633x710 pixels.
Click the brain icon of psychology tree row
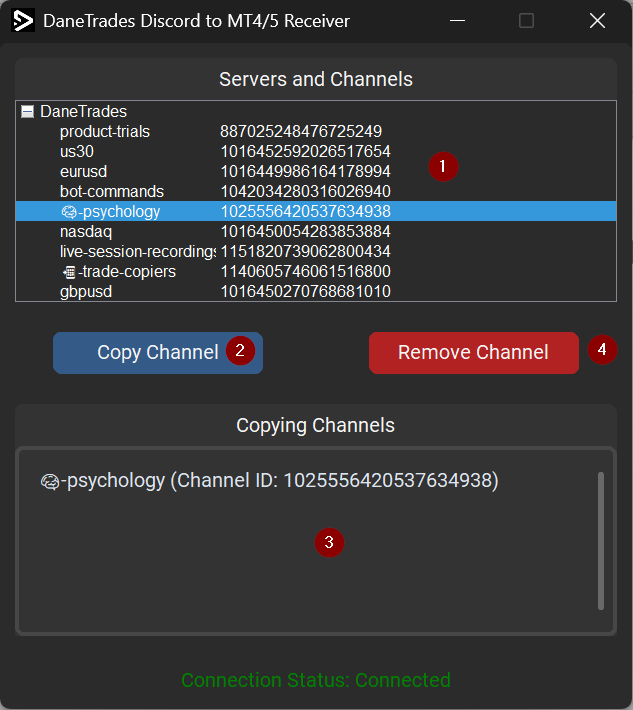(69, 211)
